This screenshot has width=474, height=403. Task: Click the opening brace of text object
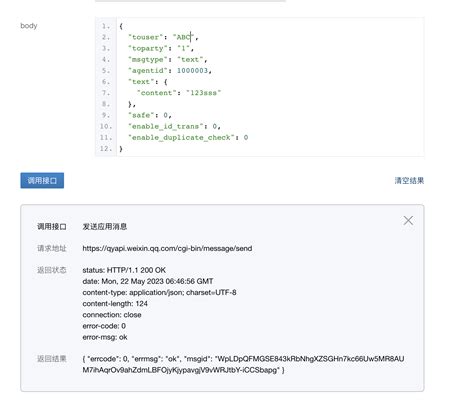pos(166,82)
